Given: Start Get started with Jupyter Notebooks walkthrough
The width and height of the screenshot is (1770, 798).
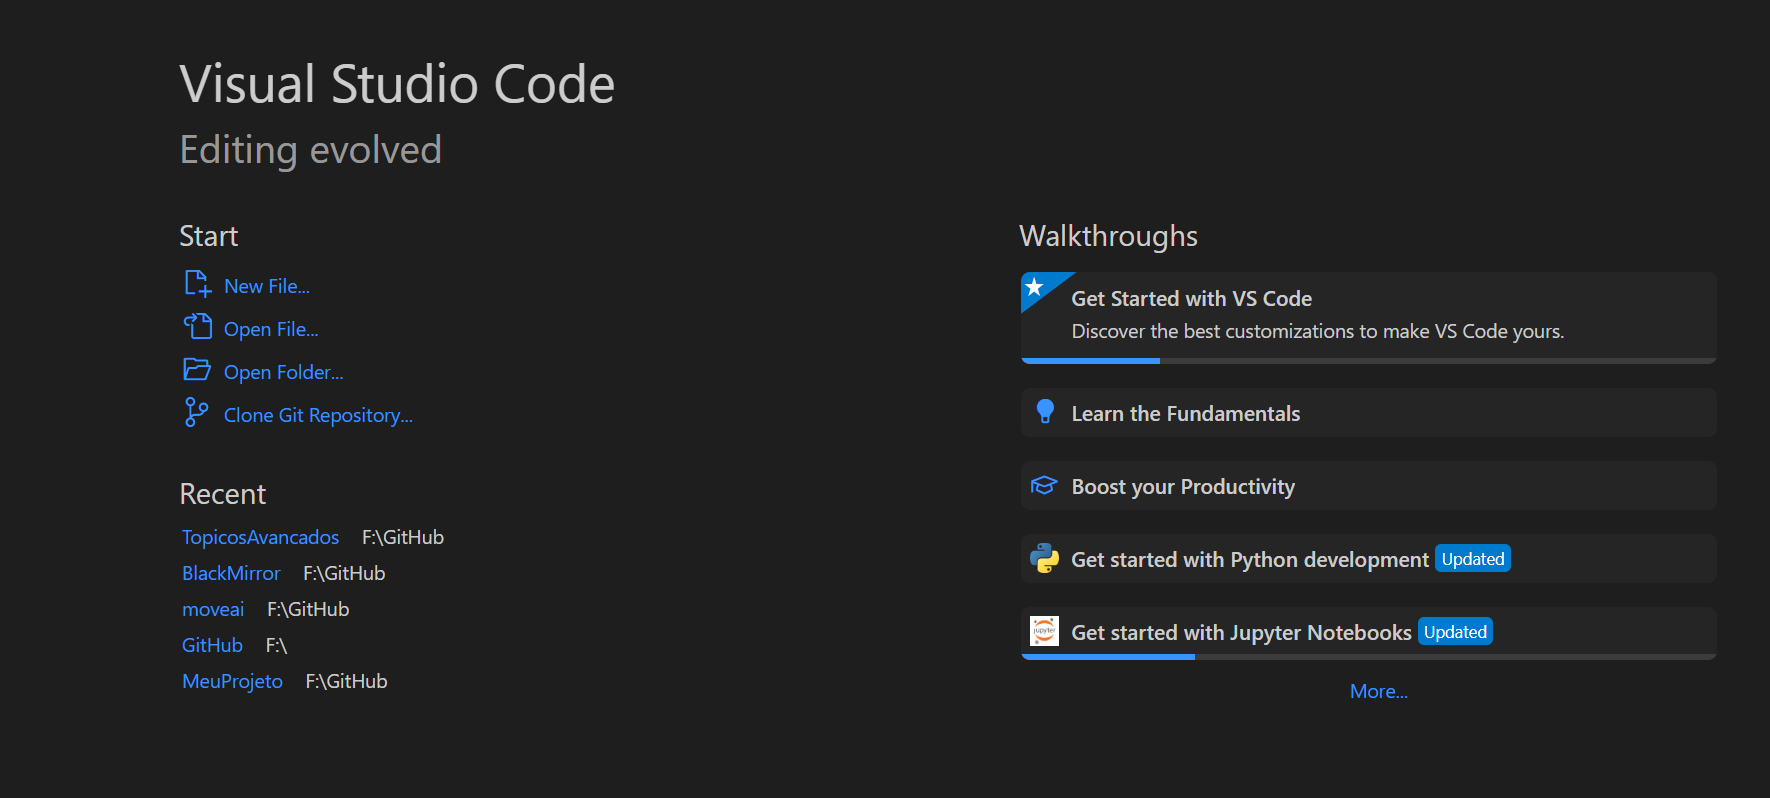Looking at the screenshot, I should (1368, 633).
